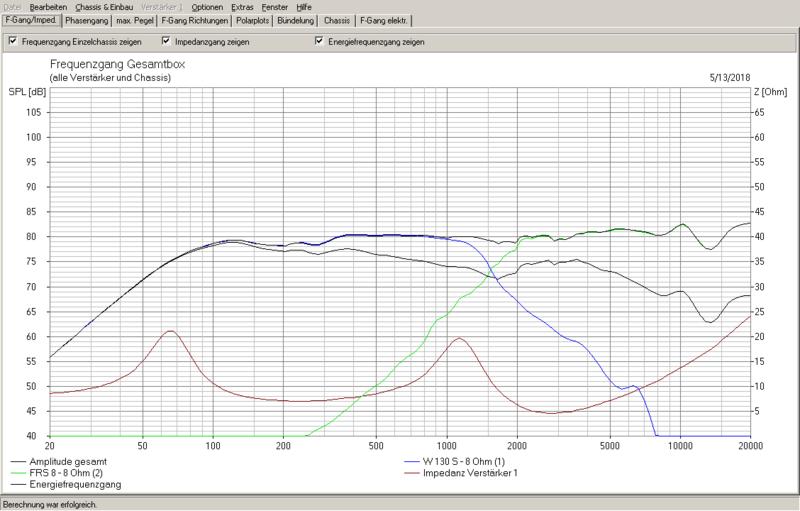
Task: Open the Fenster menu
Action: (276, 7)
